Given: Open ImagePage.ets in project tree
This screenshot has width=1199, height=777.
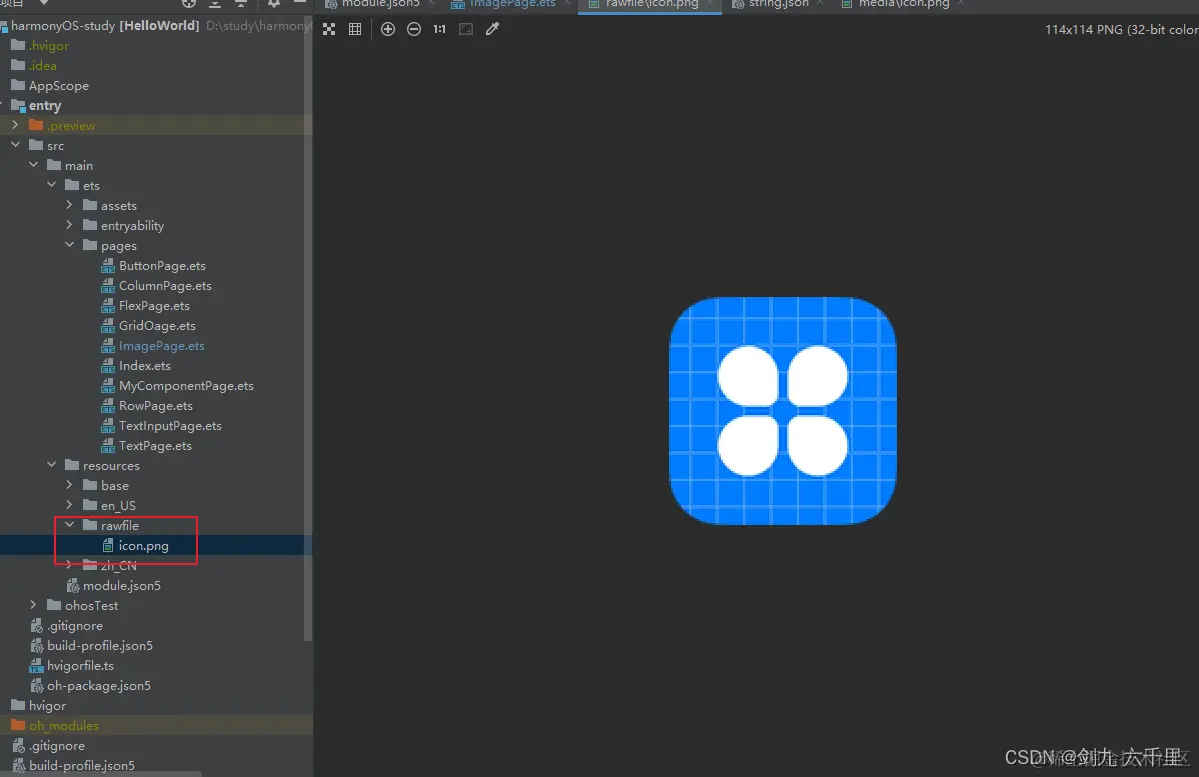Looking at the screenshot, I should pyautogui.click(x=161, y=346).
